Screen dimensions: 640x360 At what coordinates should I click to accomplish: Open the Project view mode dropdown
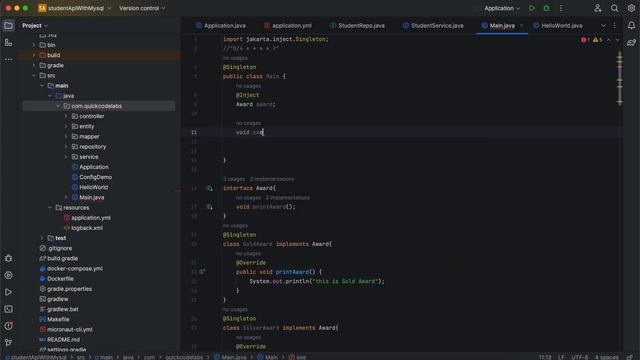(35, 25)
